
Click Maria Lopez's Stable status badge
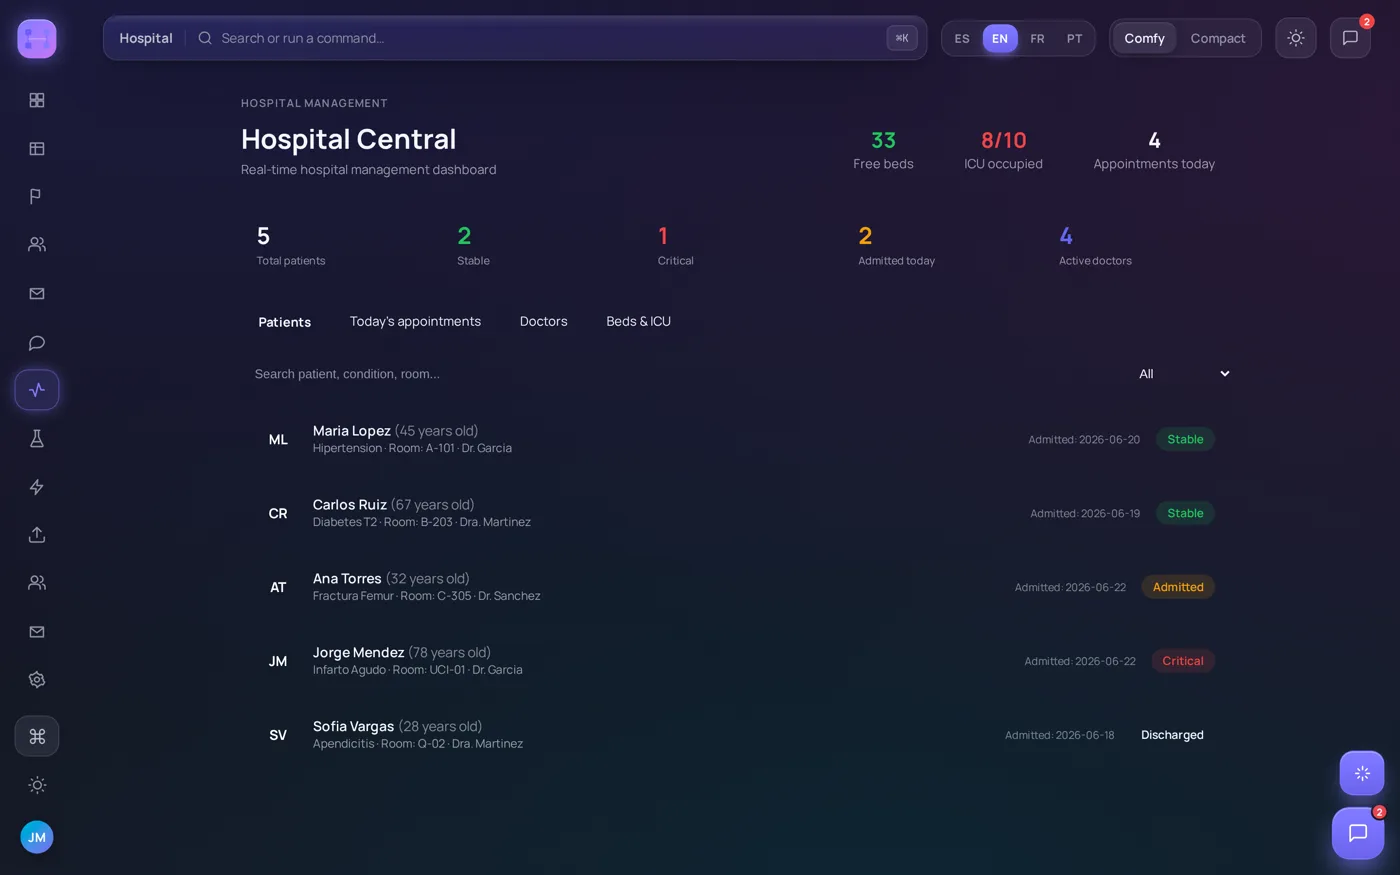[1185, 439]
